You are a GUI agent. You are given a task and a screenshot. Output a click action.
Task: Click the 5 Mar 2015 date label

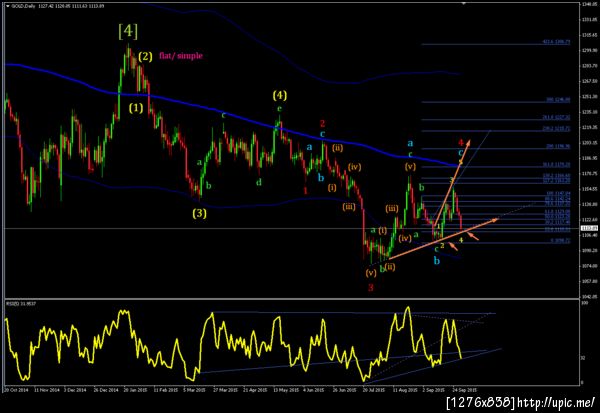[x=194, y=390]
